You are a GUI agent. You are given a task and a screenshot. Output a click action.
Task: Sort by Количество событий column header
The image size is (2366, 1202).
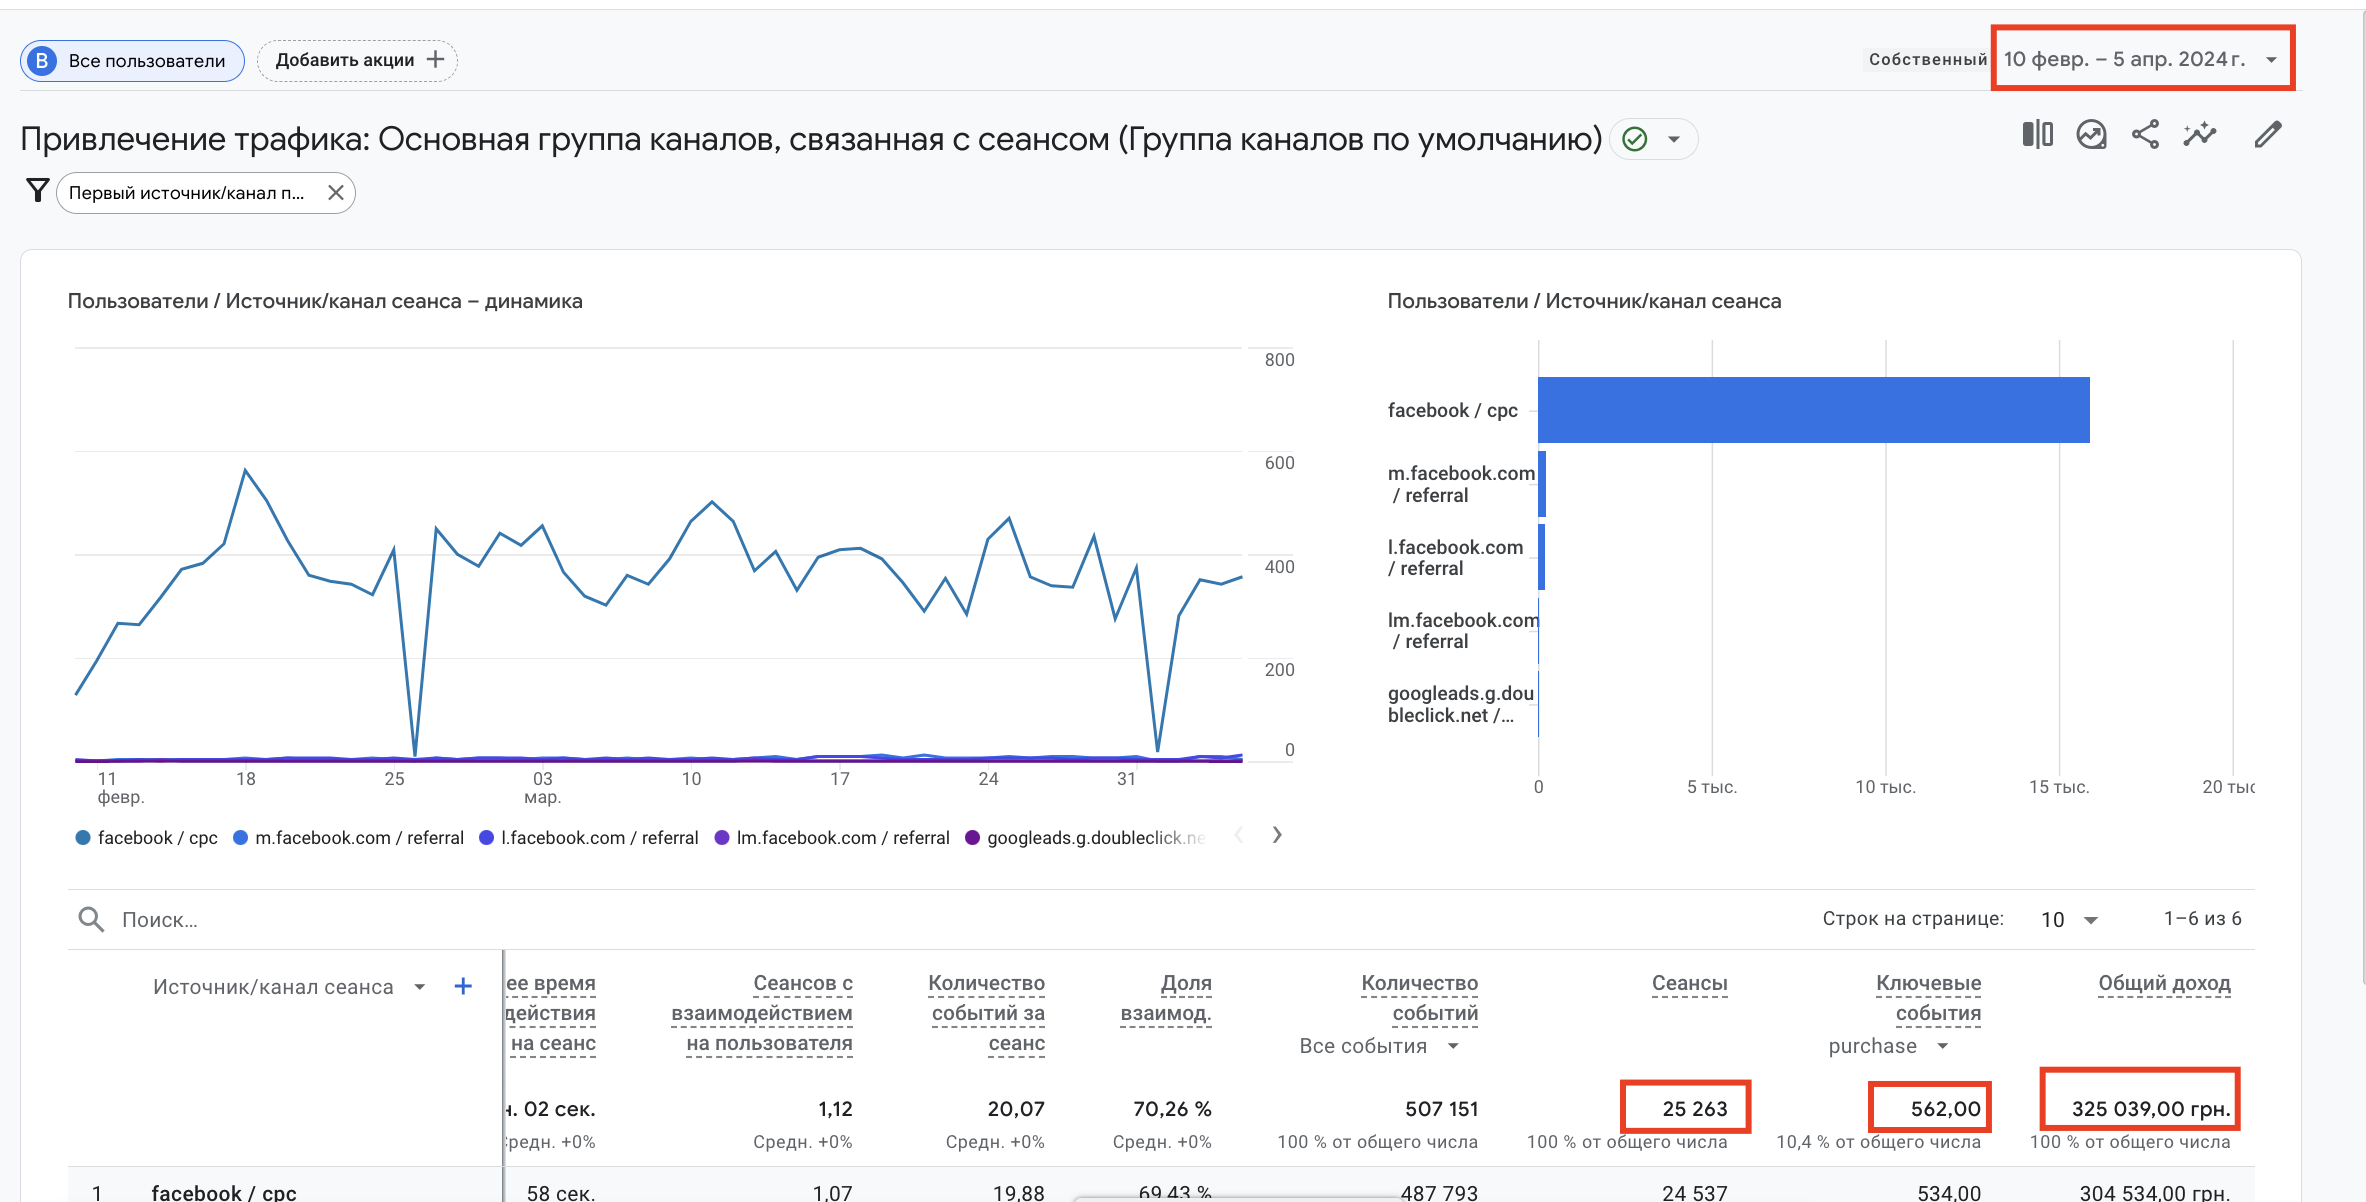1419,998
